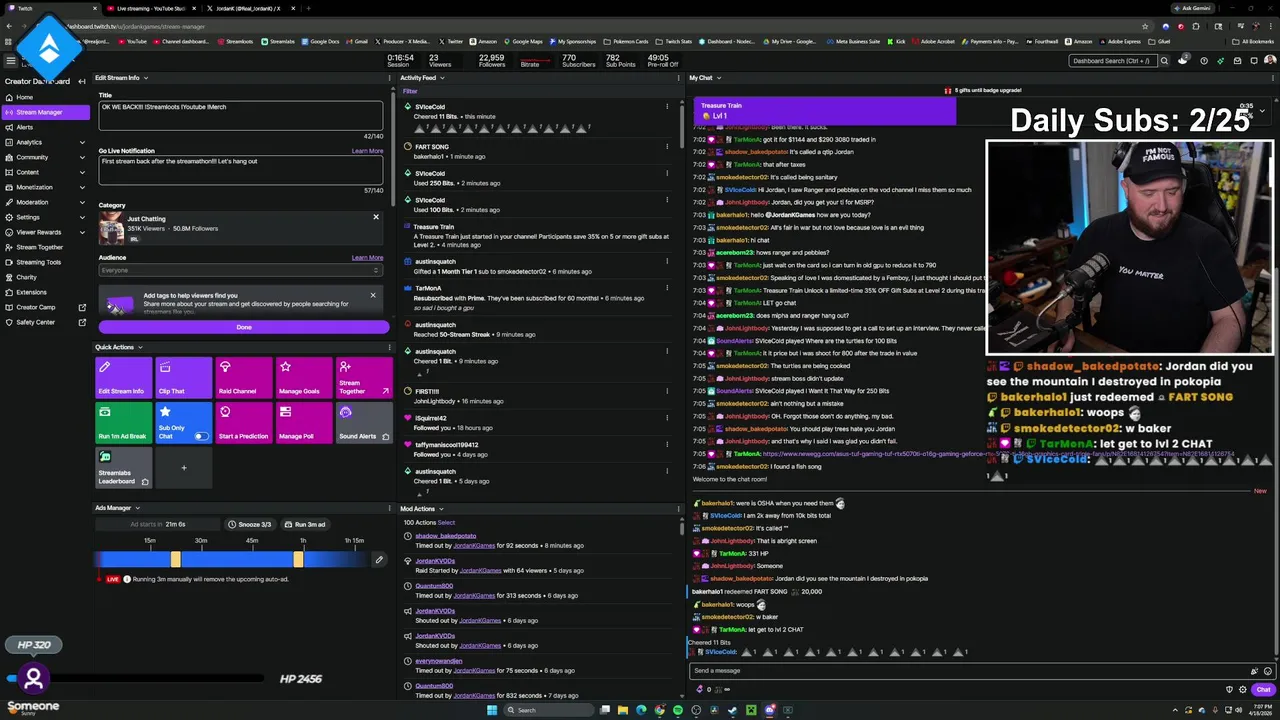Click Run 1m Ad Break quick action
Viewport: 1280px width, 720px height.
[122, 422]
